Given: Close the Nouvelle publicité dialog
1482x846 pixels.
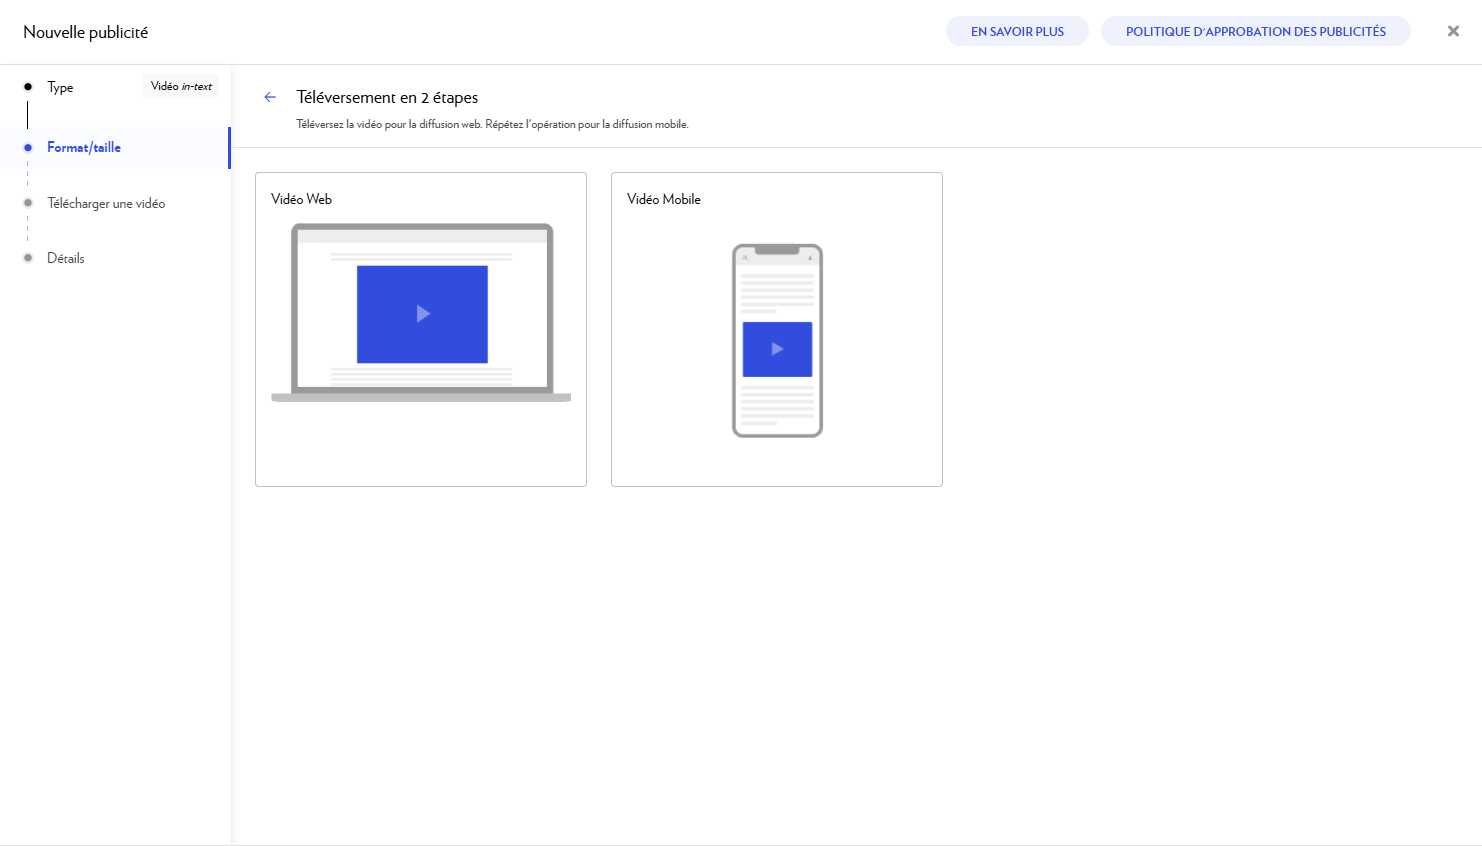Looking at the screenshot, I should coord(1453,31).
